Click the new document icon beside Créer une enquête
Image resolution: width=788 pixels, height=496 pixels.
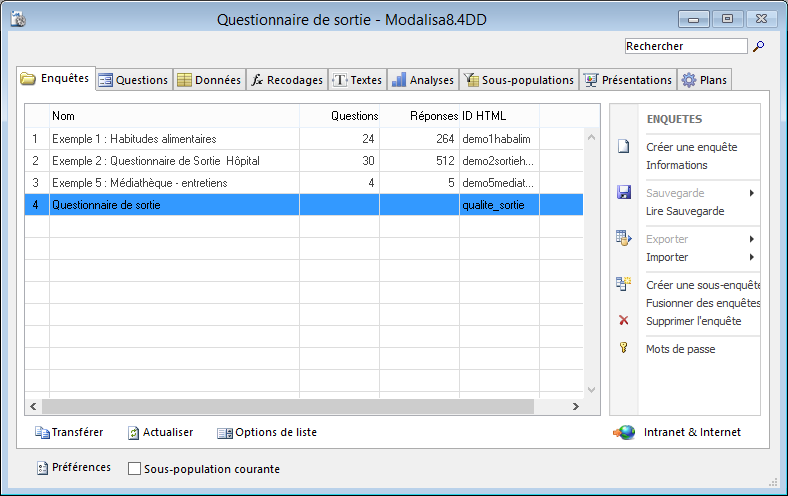click(624, 147)
